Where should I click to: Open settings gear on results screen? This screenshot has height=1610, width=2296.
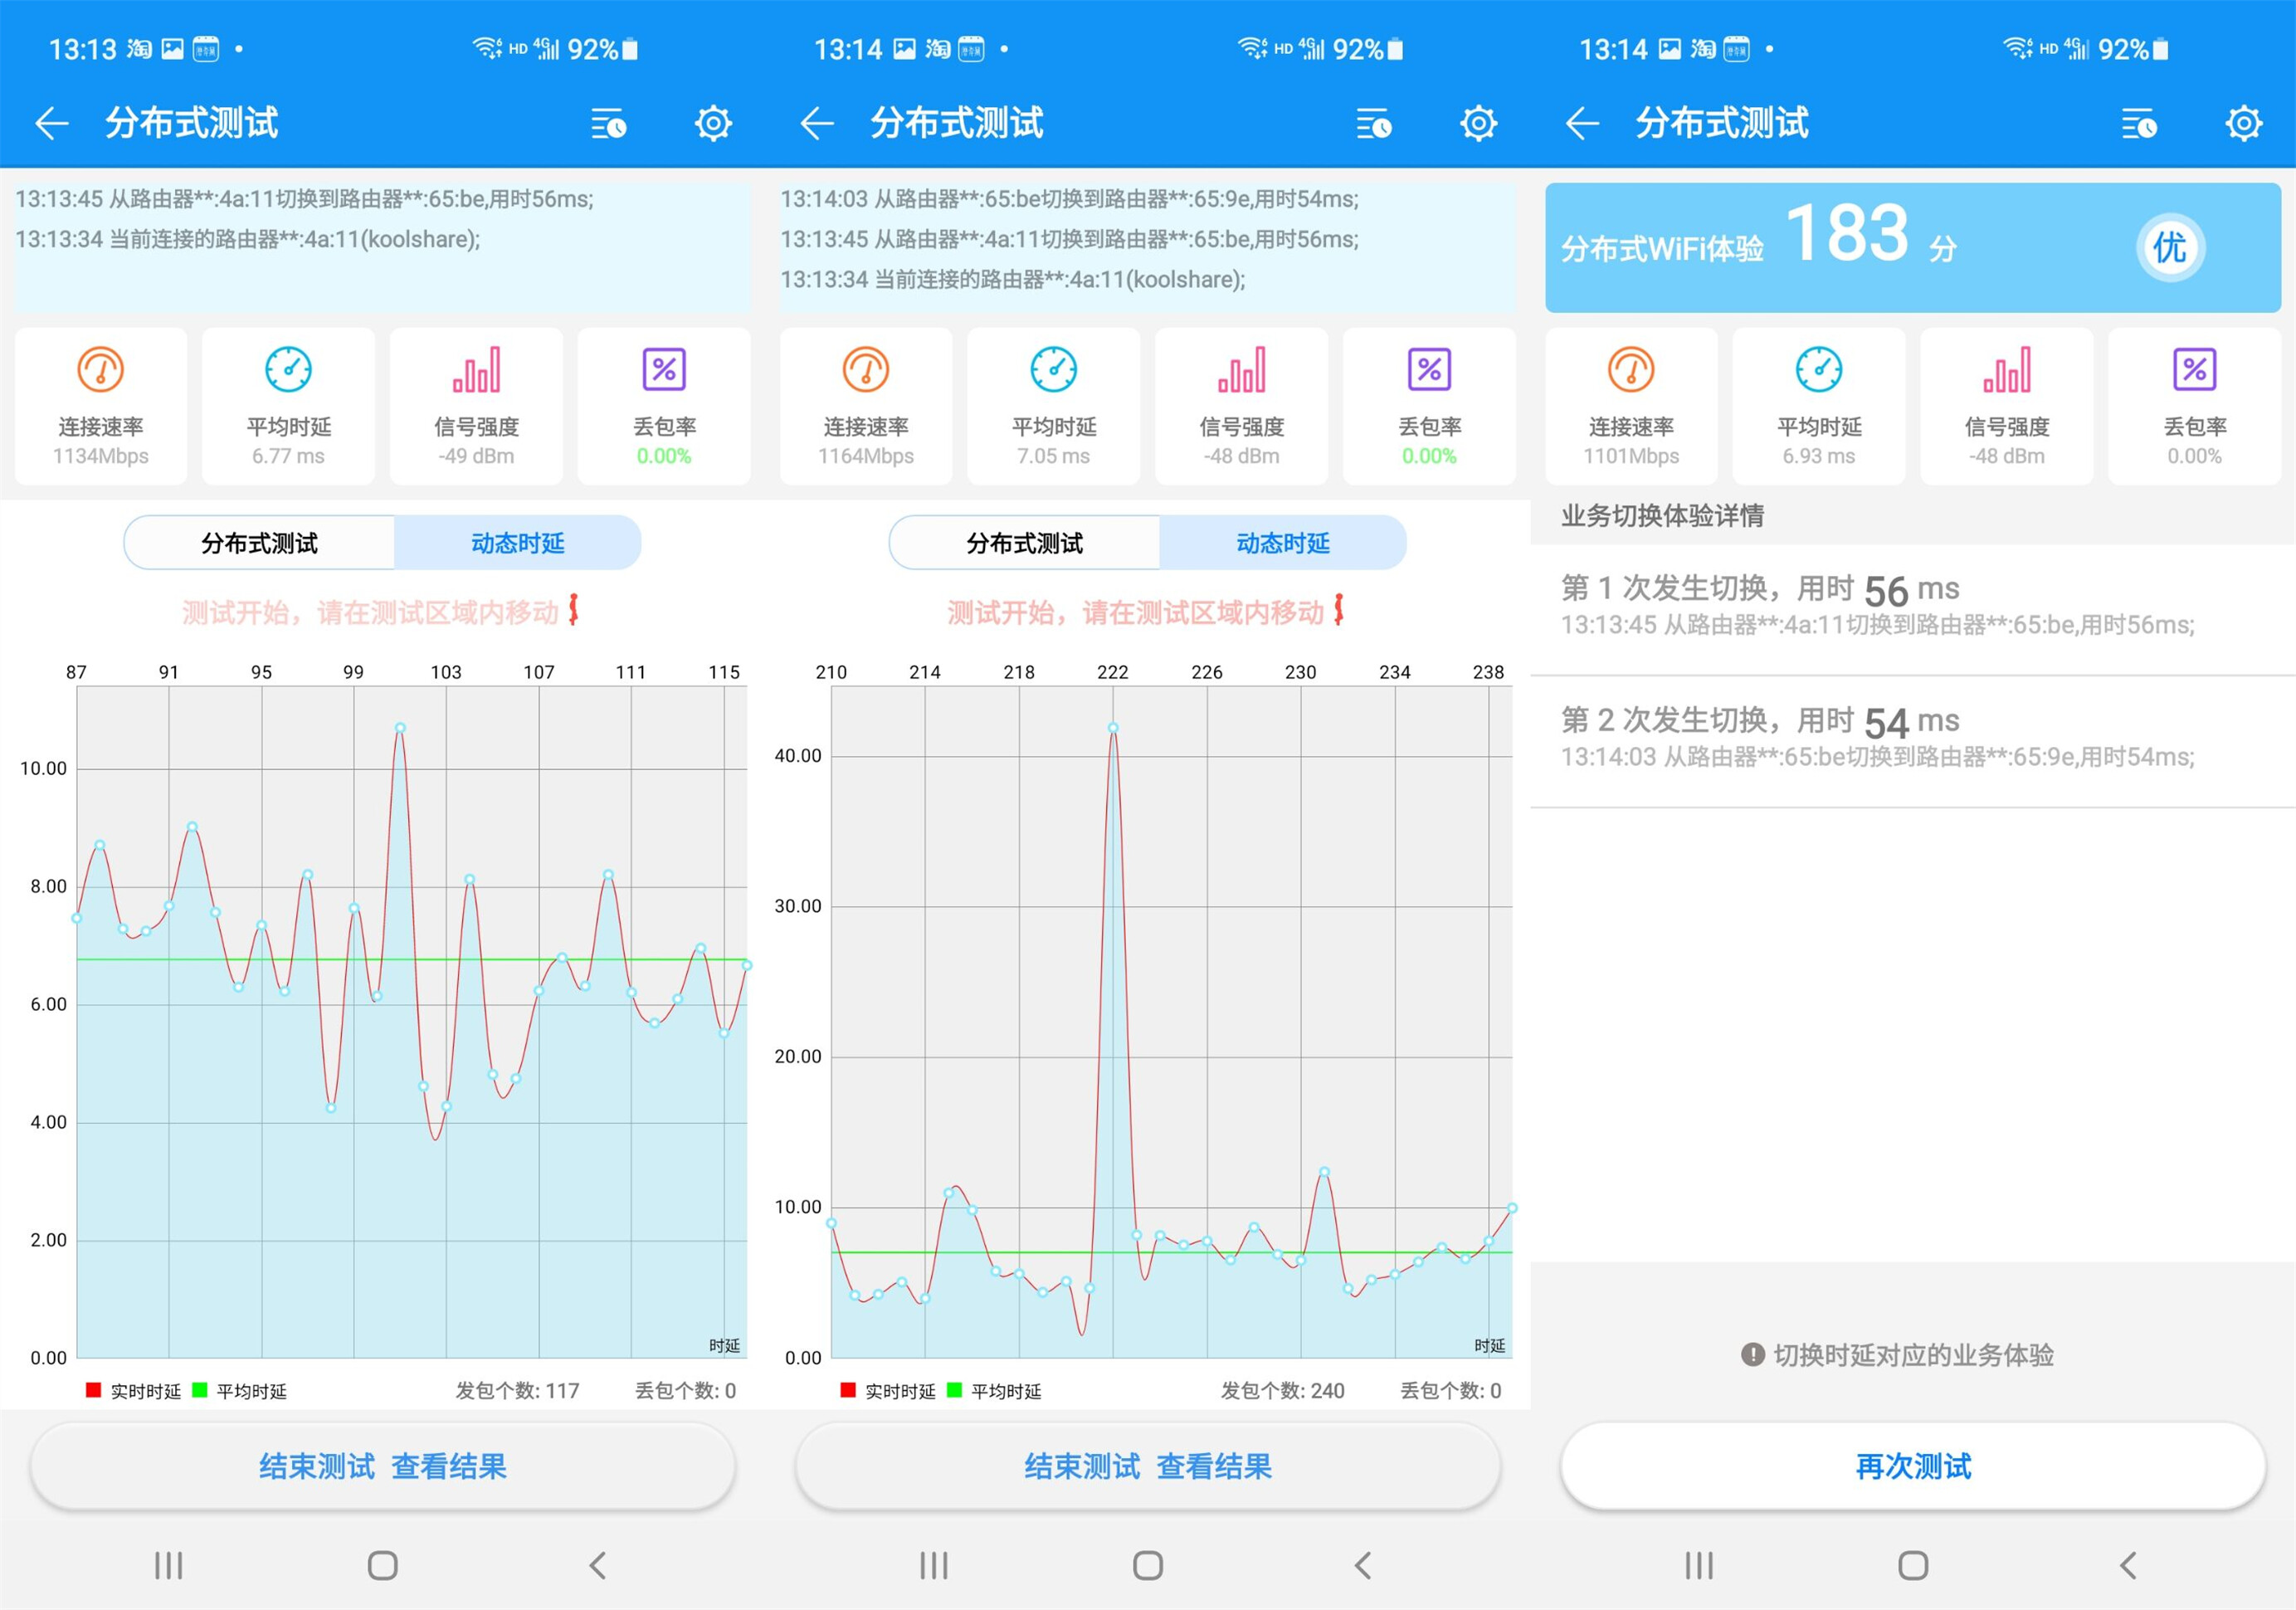tap(2243, 124)
